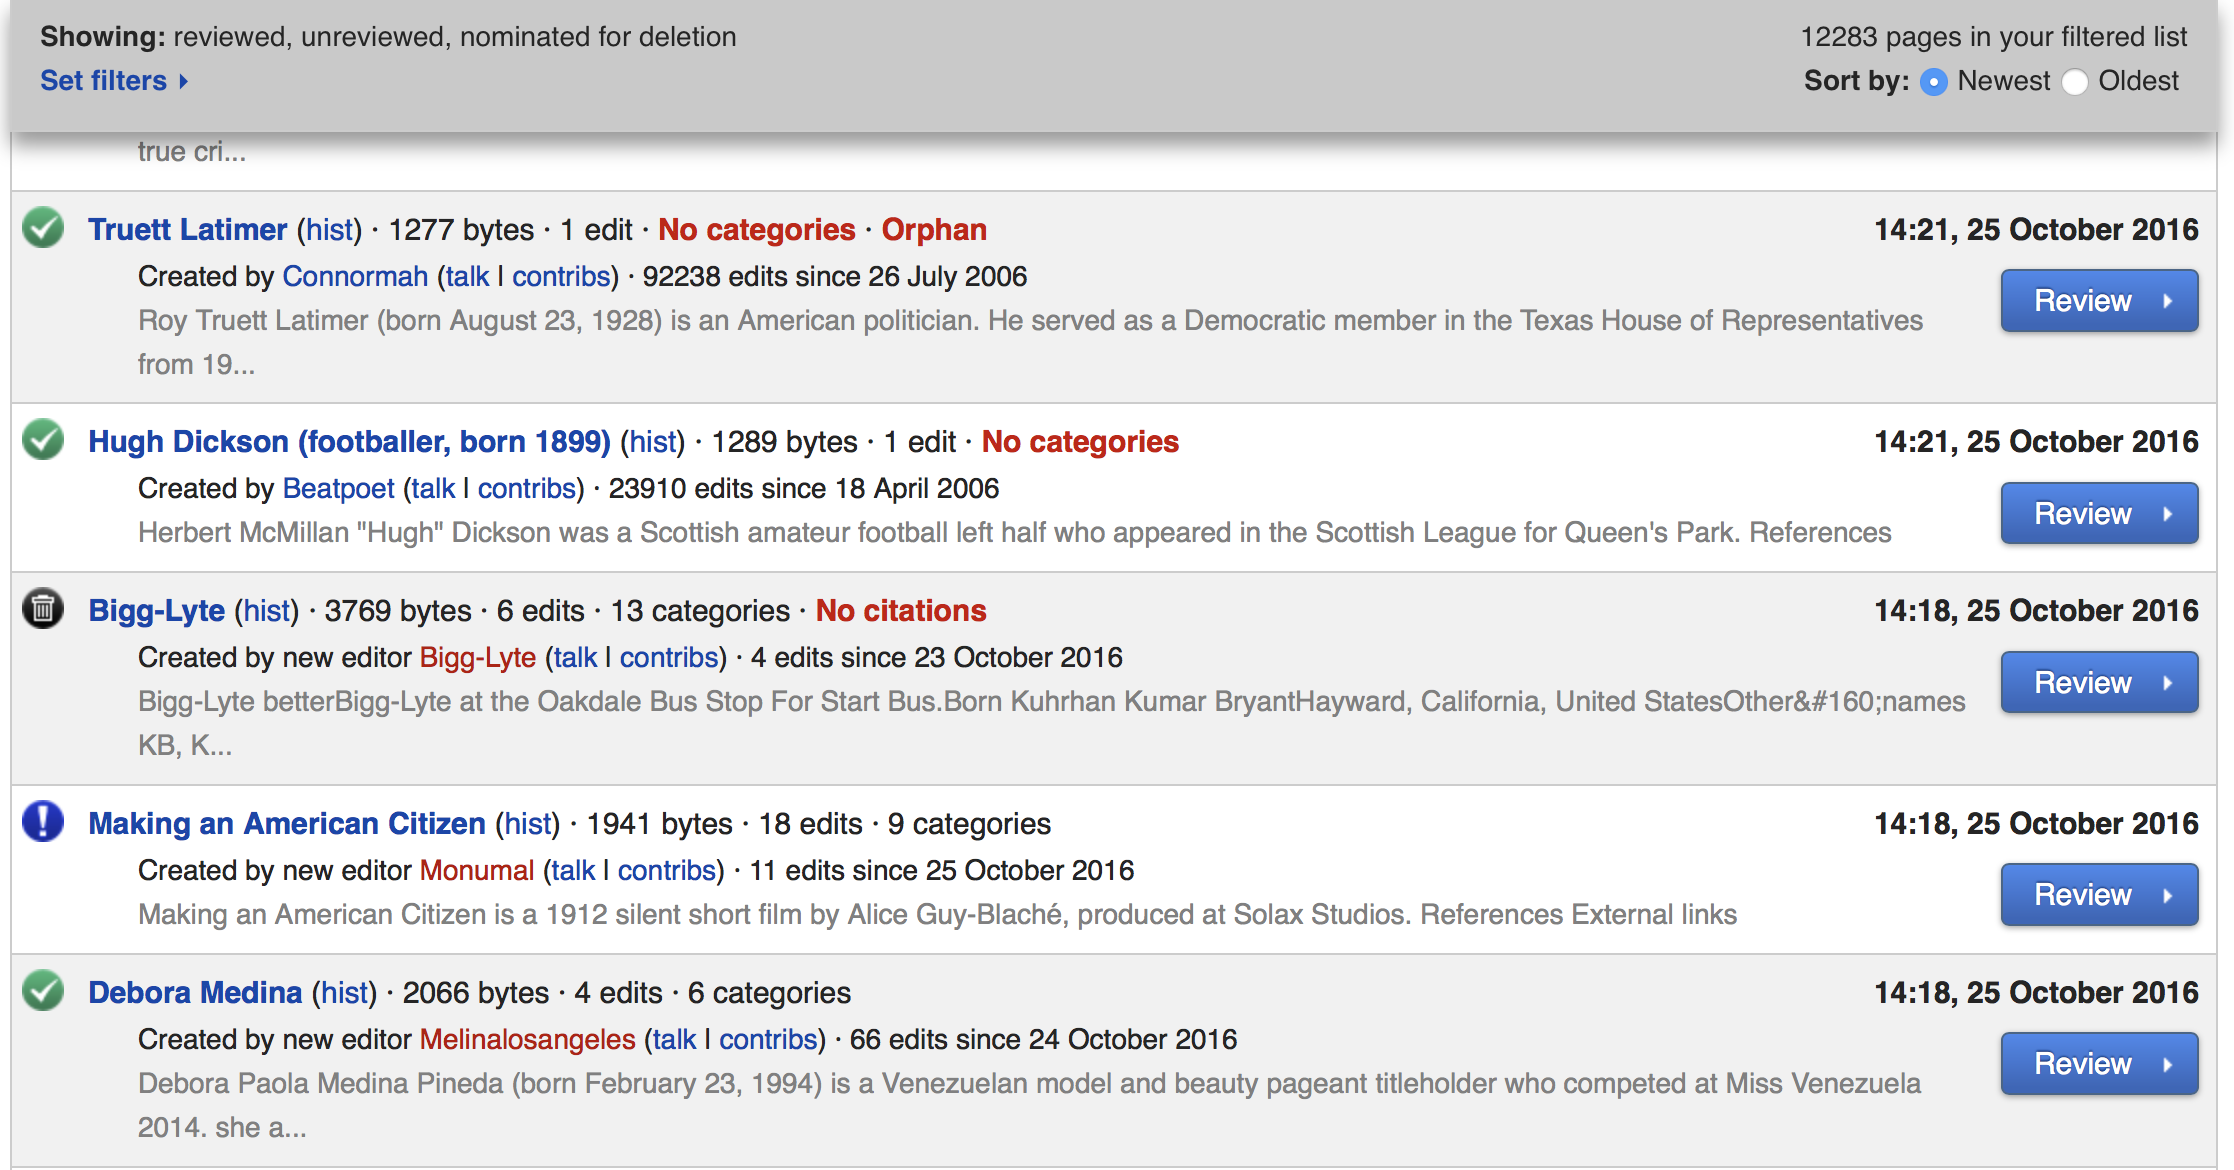View history of Bigg-Lyte page
The width and height of the screenshot is (2234, 1170).
point(267,611)
